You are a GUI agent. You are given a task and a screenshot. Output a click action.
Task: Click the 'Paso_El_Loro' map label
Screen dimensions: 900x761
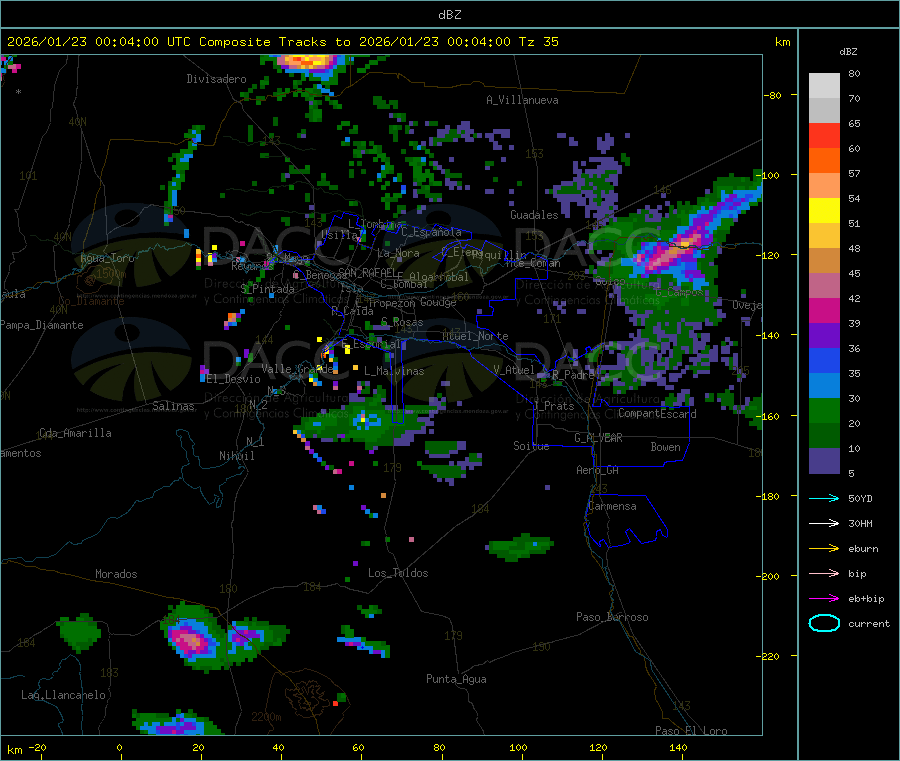pos(691,731)
